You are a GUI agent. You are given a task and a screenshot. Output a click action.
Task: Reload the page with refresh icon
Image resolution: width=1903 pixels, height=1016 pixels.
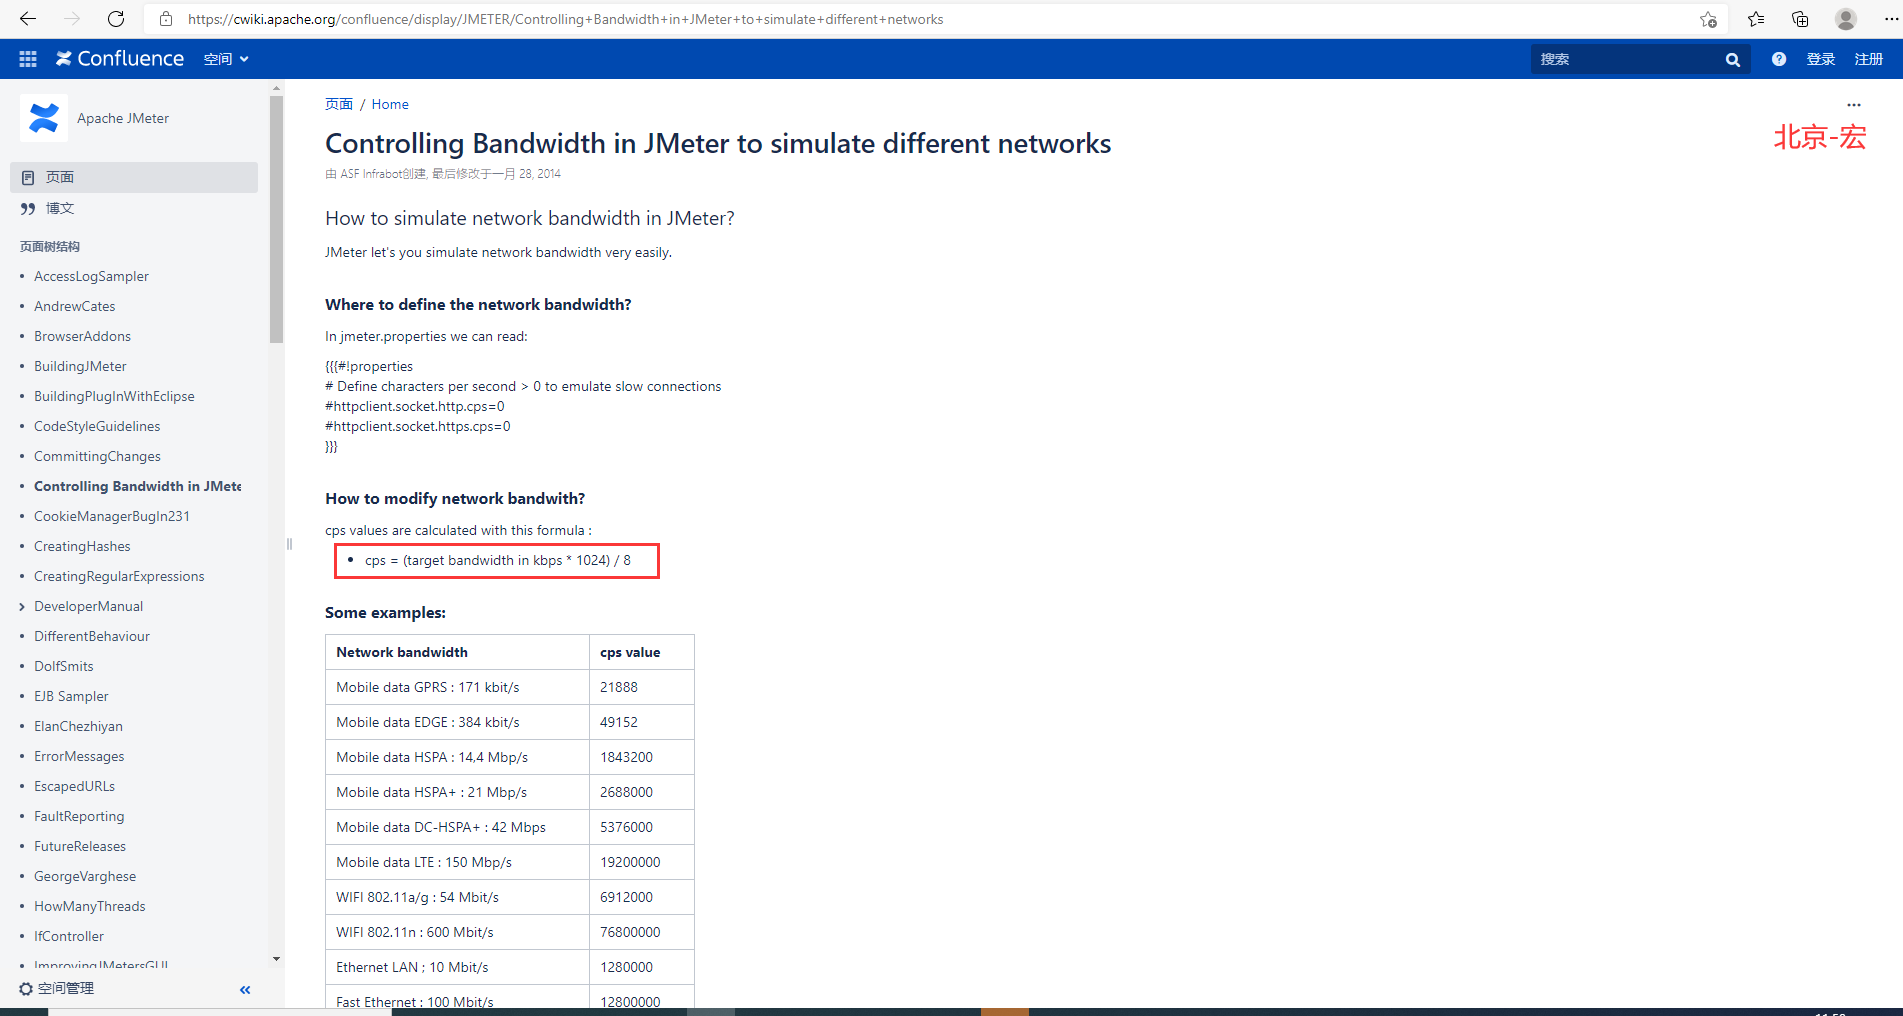(x=116, y=19)
